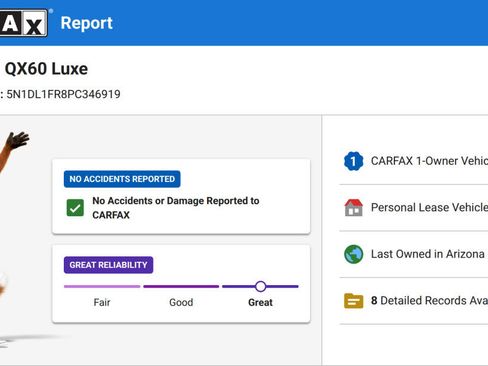Viewport: 488px width, 366px height.
Task: Open '8 Detailed Records Available' row
Action: point(414,301)
